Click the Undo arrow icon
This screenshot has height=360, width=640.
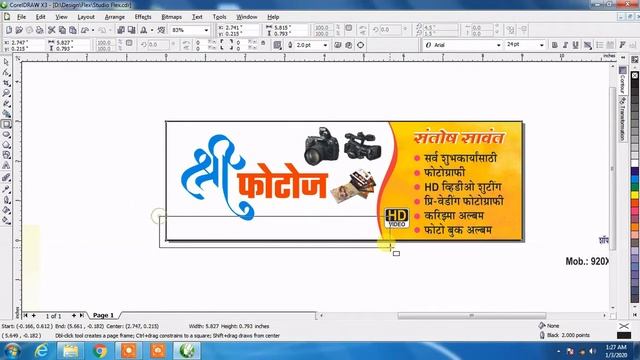click(x=85, y=30)
